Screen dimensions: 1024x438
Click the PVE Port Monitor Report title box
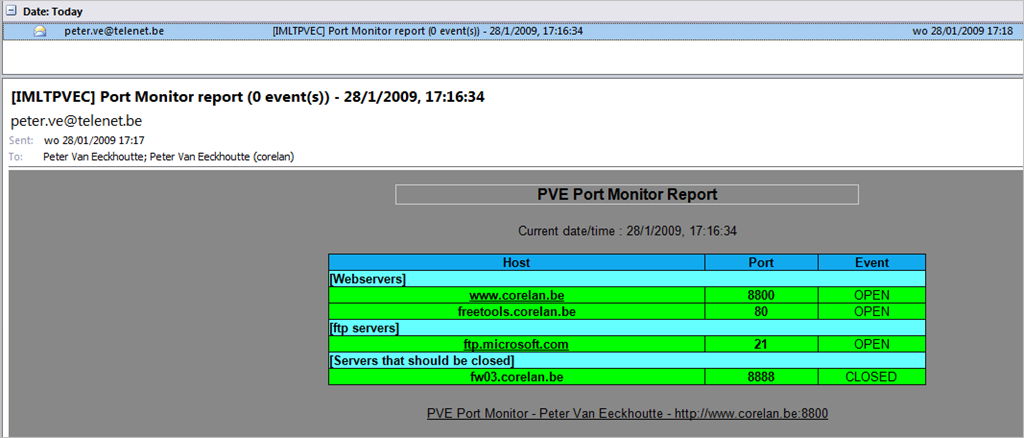[x=627, y=194]
